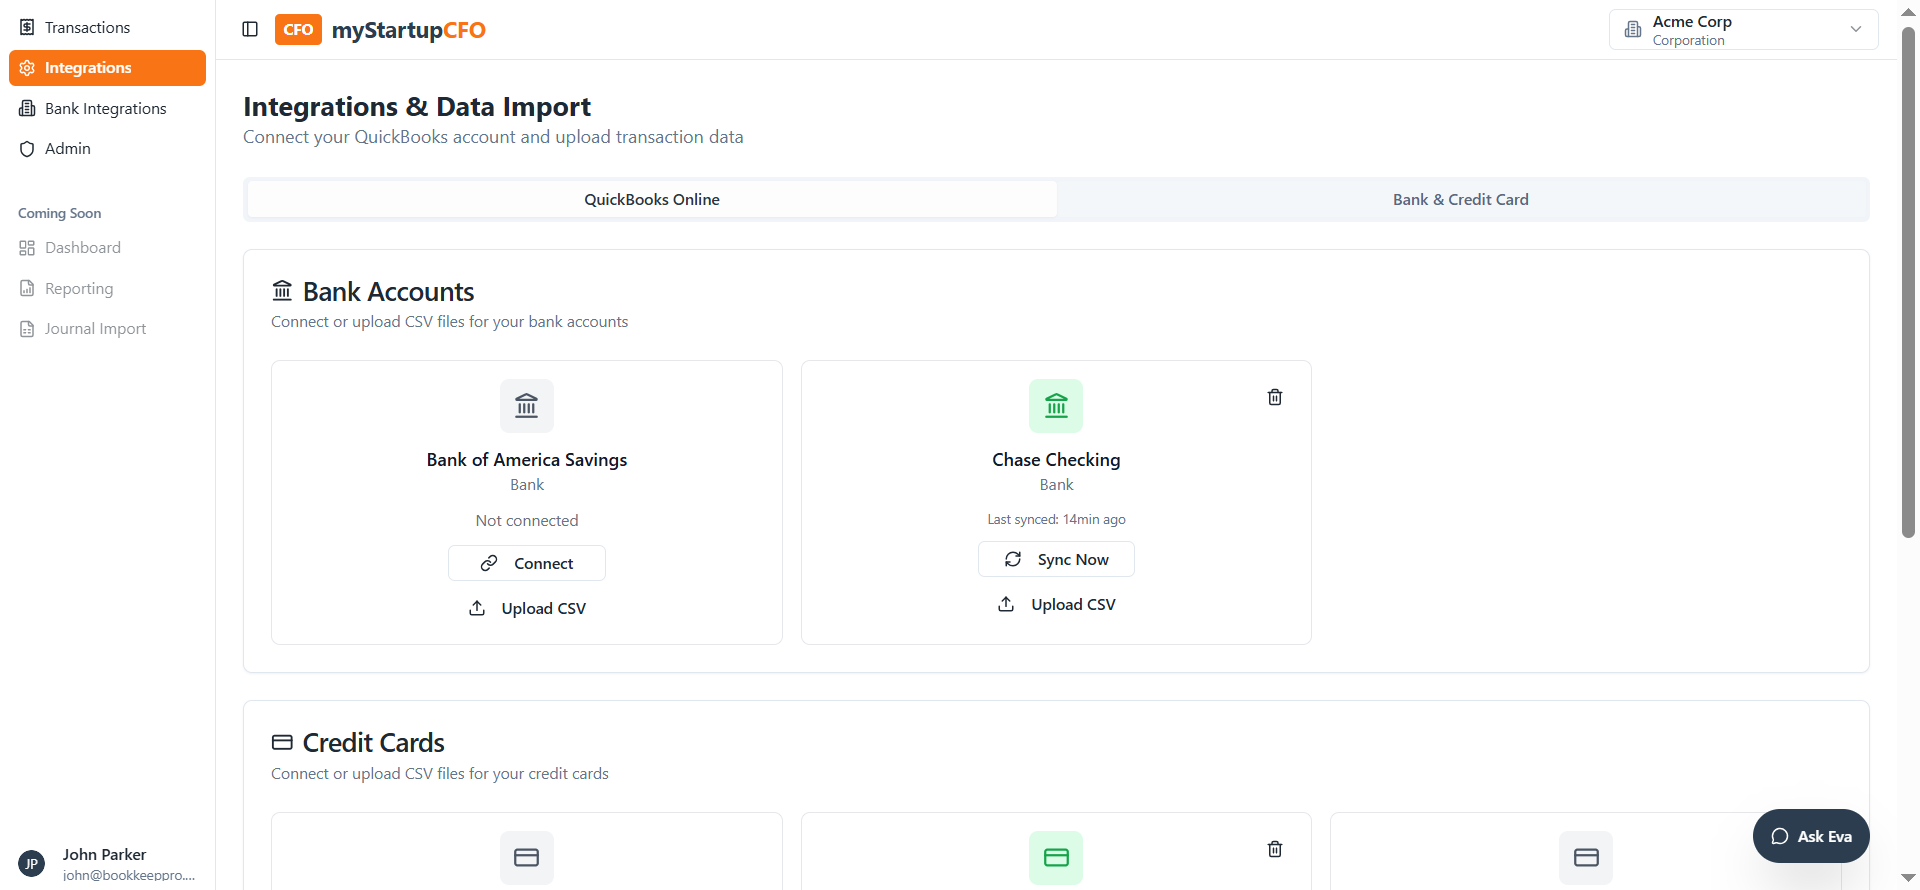Sync Chase Checking now

tap(1056, 559)
